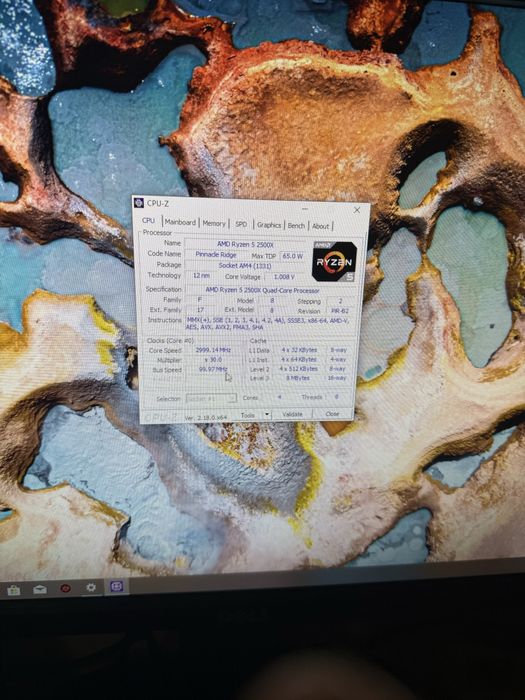
Task: Click the Instructions list field
Action: click(x=271, y=324)
